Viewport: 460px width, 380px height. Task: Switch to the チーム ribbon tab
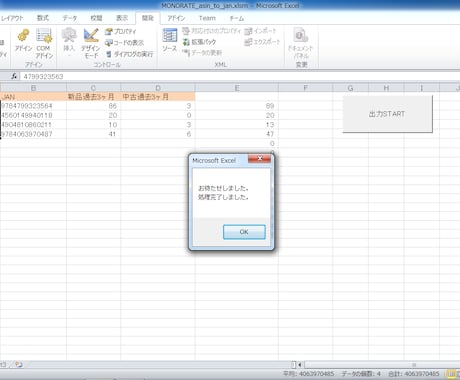click(x=236, y=18)
